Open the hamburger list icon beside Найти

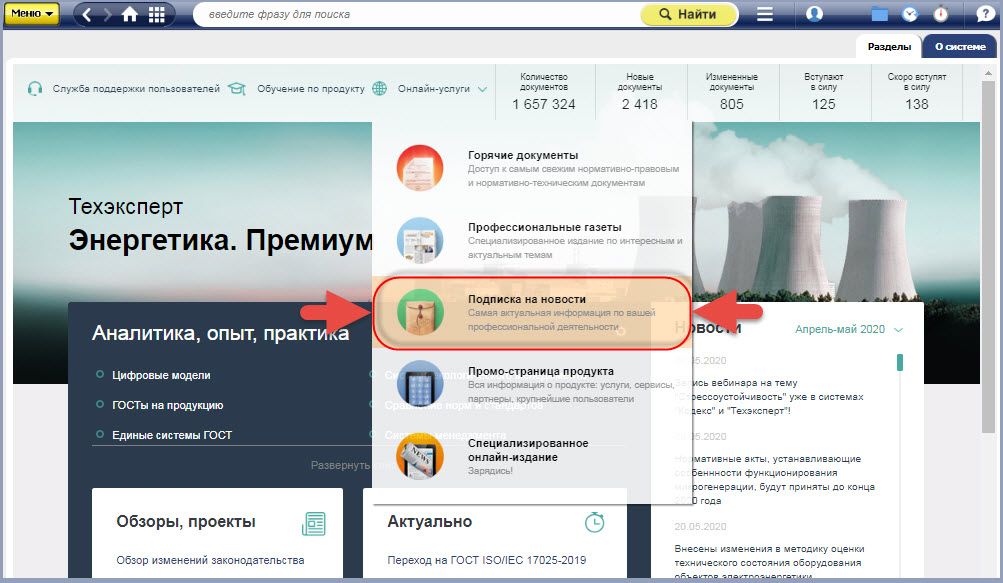pos(765,14)
